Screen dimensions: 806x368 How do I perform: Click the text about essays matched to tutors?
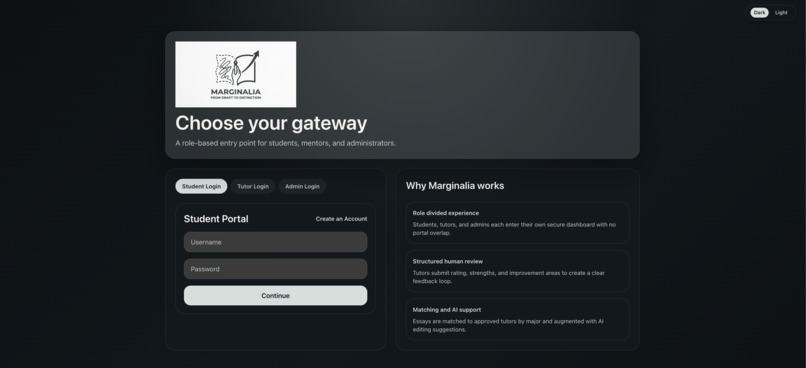pyautogui.click(x=508, y=325)
